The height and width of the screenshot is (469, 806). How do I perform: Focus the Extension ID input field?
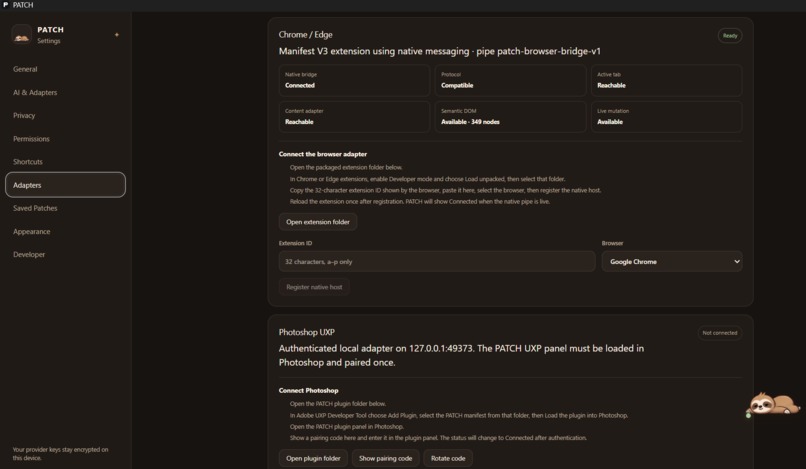[437, 262]
